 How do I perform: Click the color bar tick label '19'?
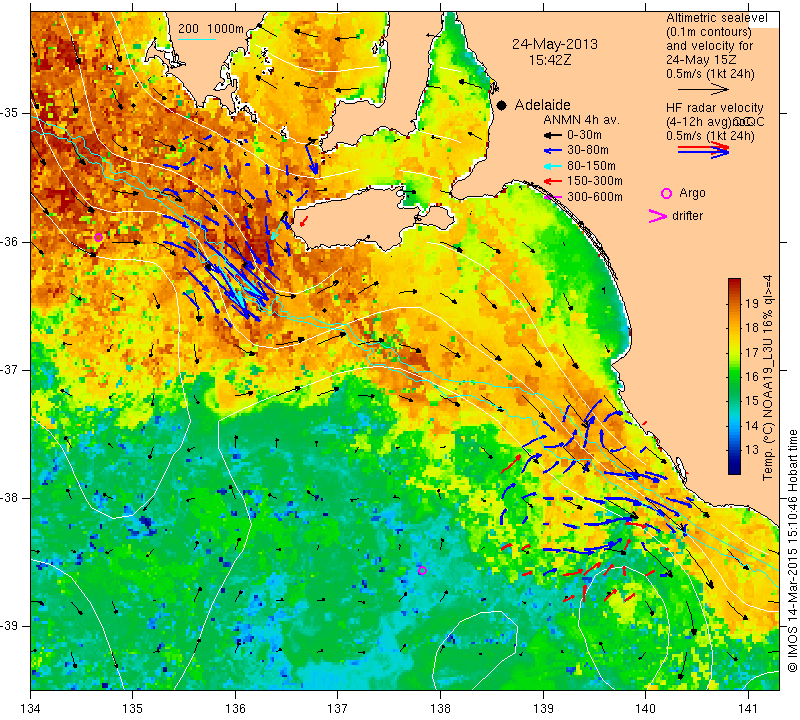(752, 304)
